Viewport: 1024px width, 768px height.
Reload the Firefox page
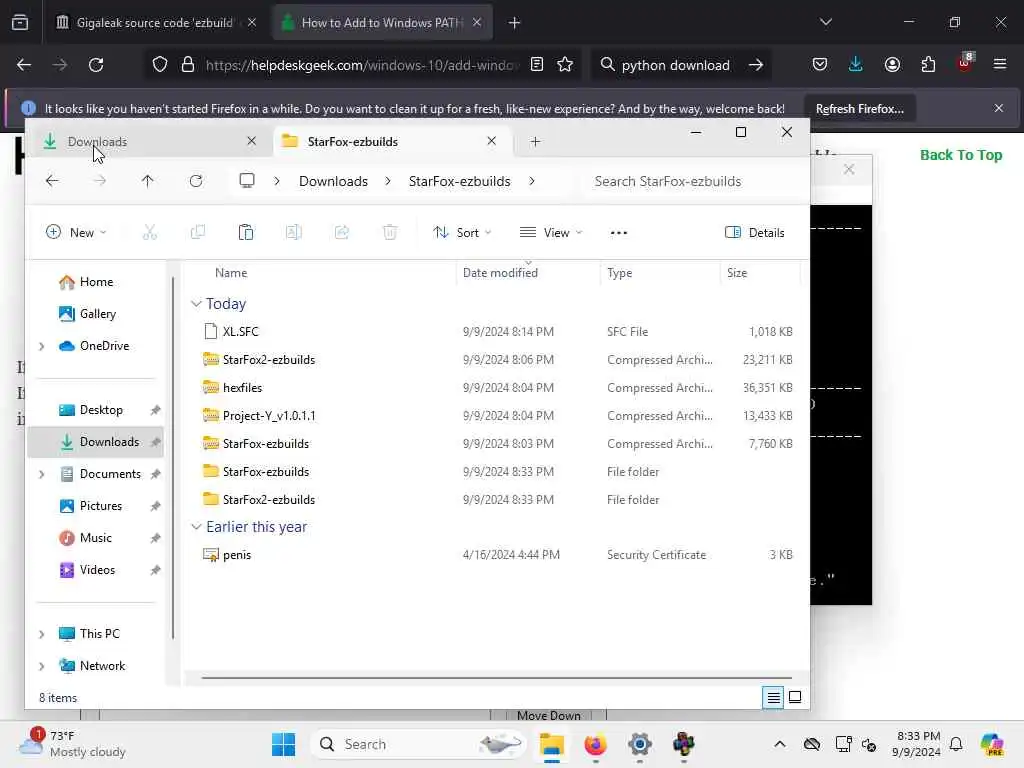click(96, 65)
